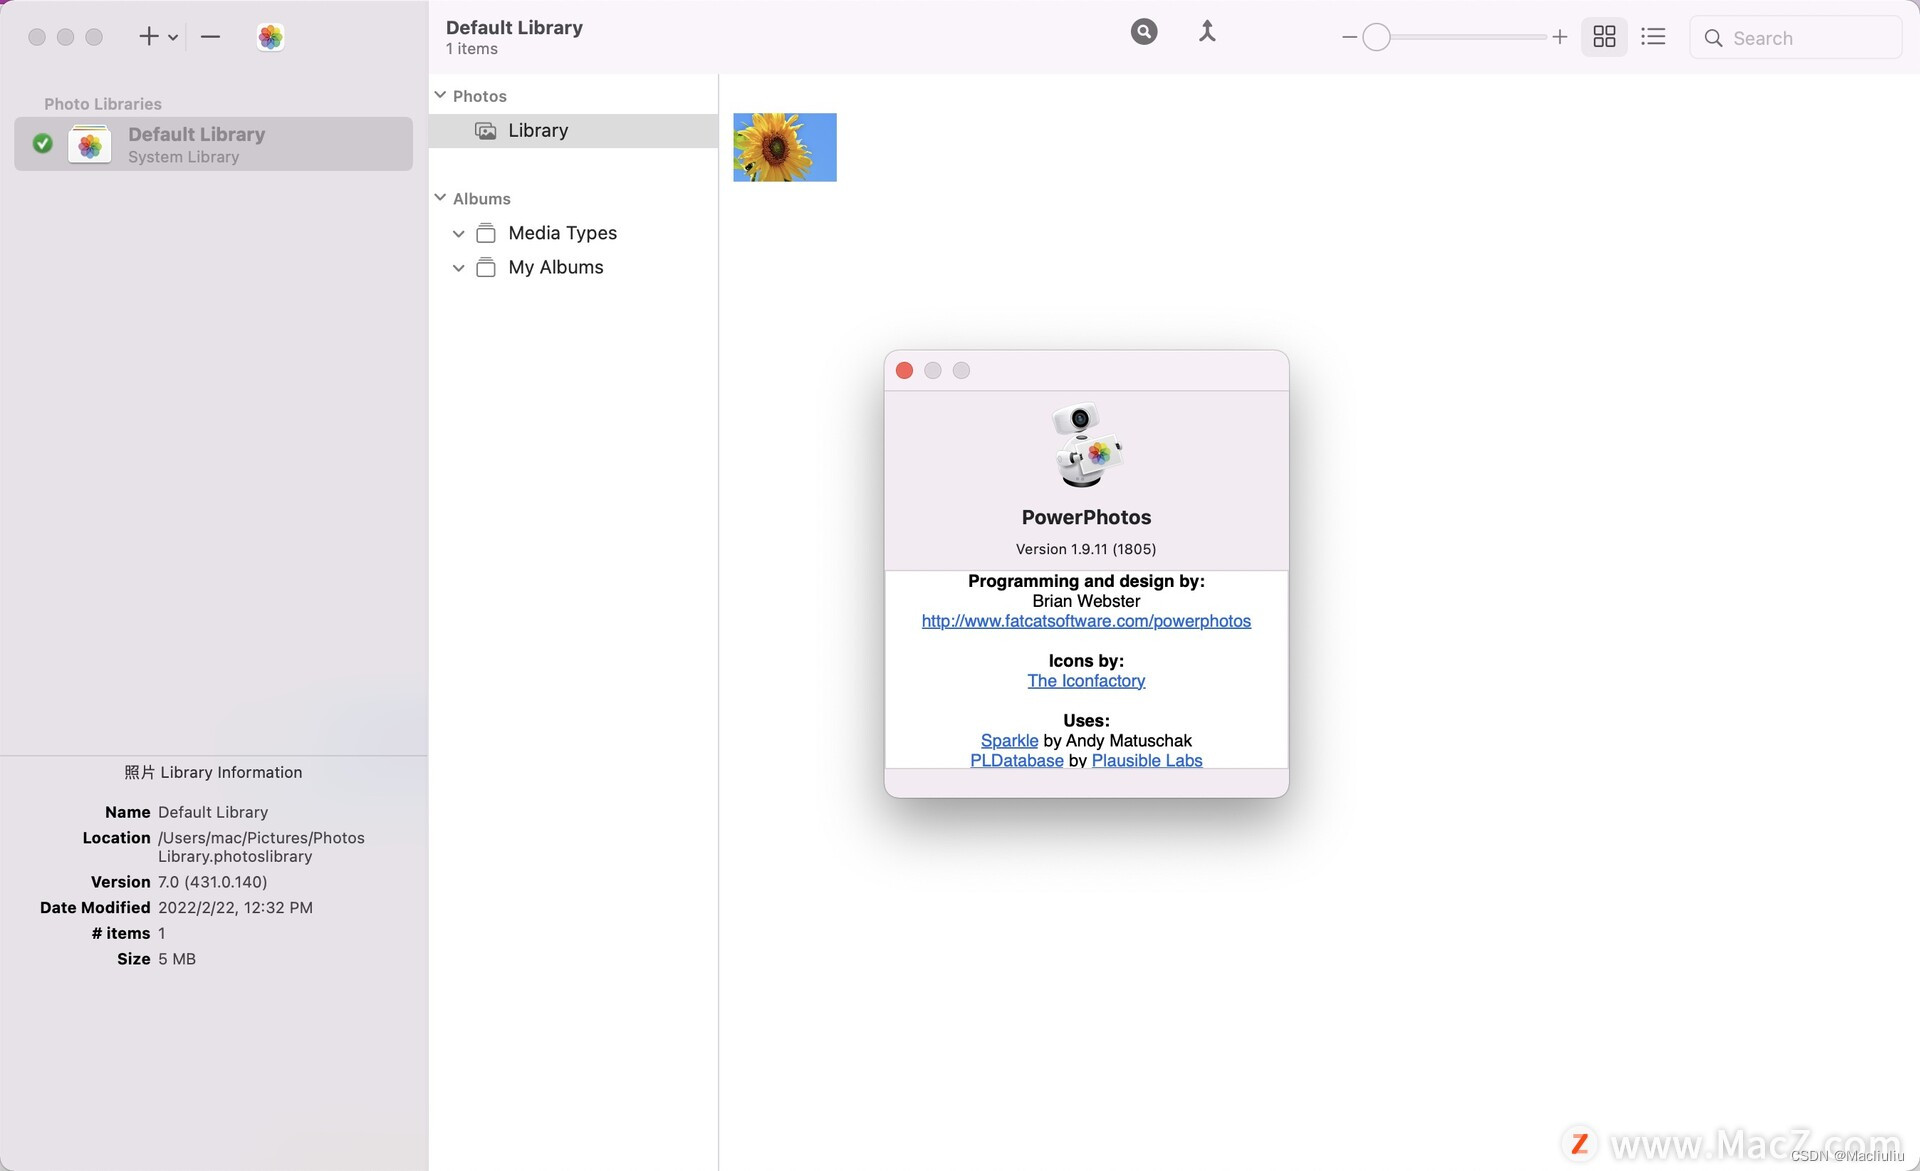
Task: Expand the My Albums folder
Action: click(457, 267)
